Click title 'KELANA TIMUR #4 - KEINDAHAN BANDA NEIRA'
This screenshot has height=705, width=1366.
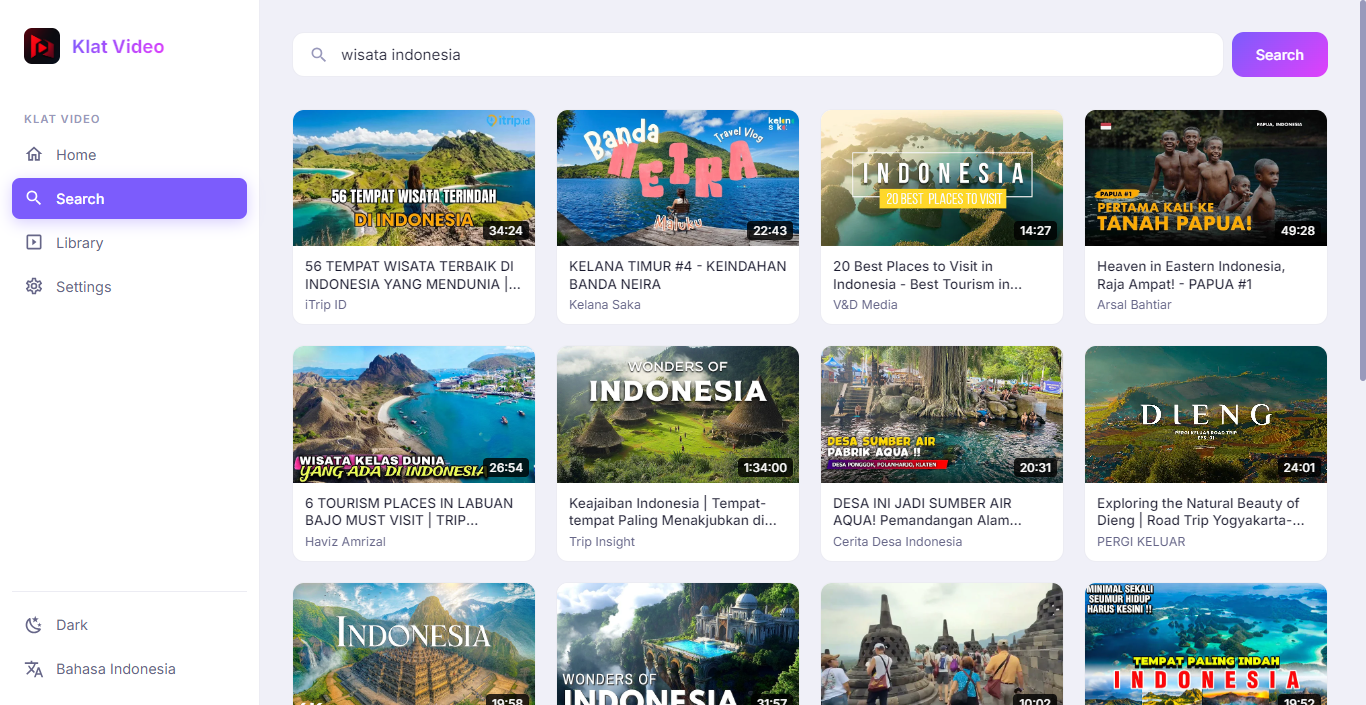(x=678, y=275)
